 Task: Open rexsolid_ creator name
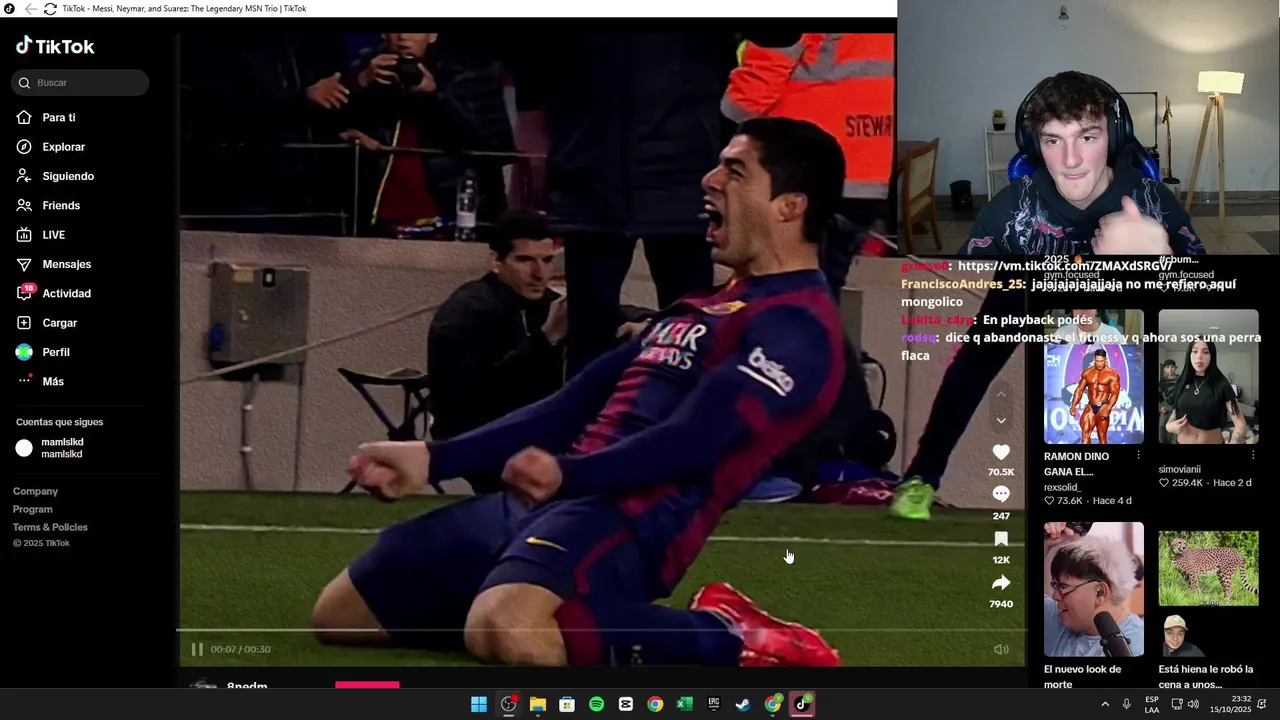[x=1062, y=487]
